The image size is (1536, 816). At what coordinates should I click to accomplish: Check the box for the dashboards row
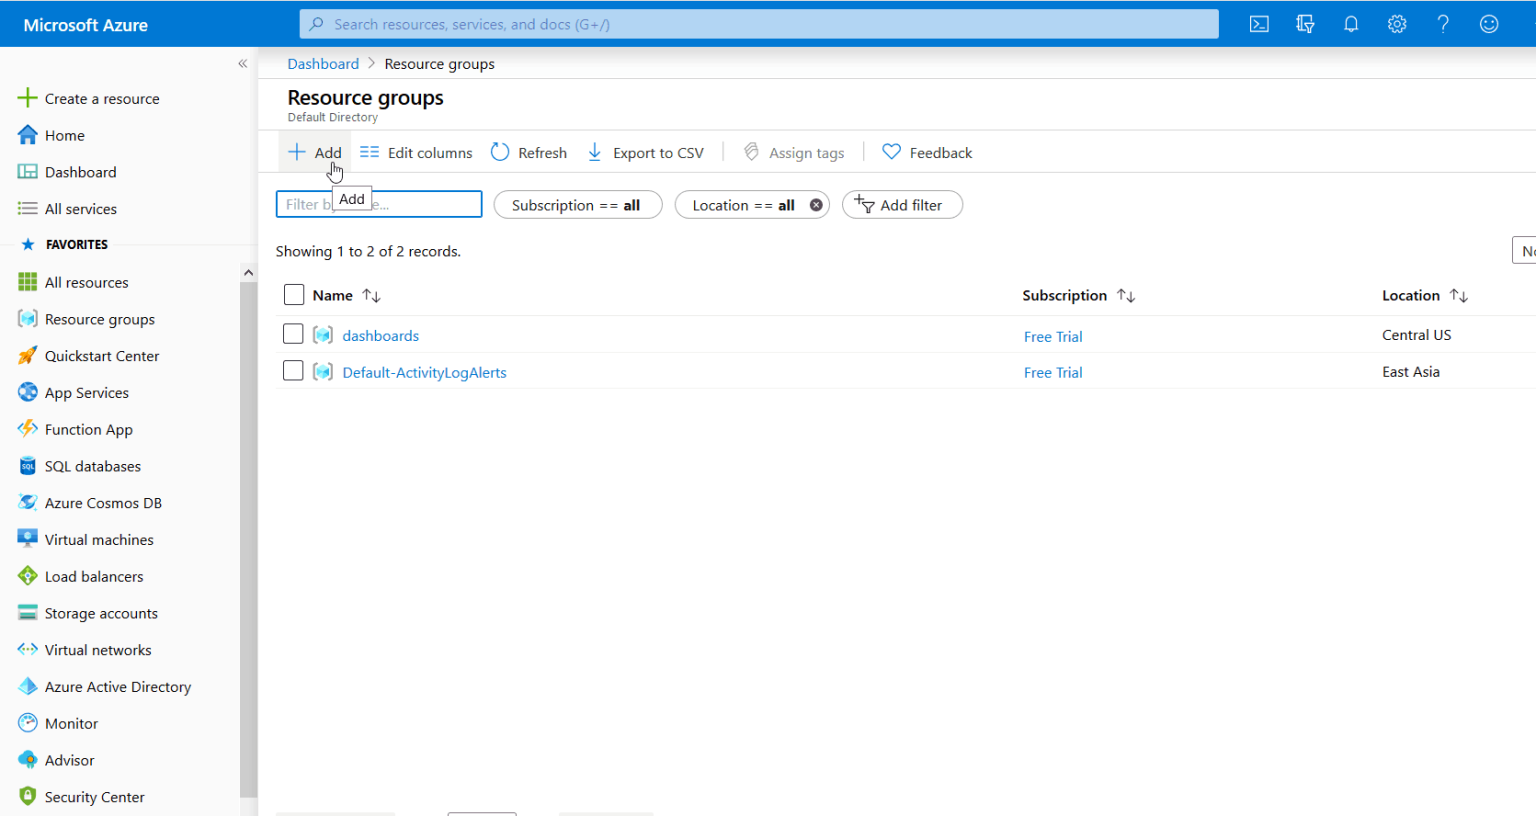tap(293, 334)
